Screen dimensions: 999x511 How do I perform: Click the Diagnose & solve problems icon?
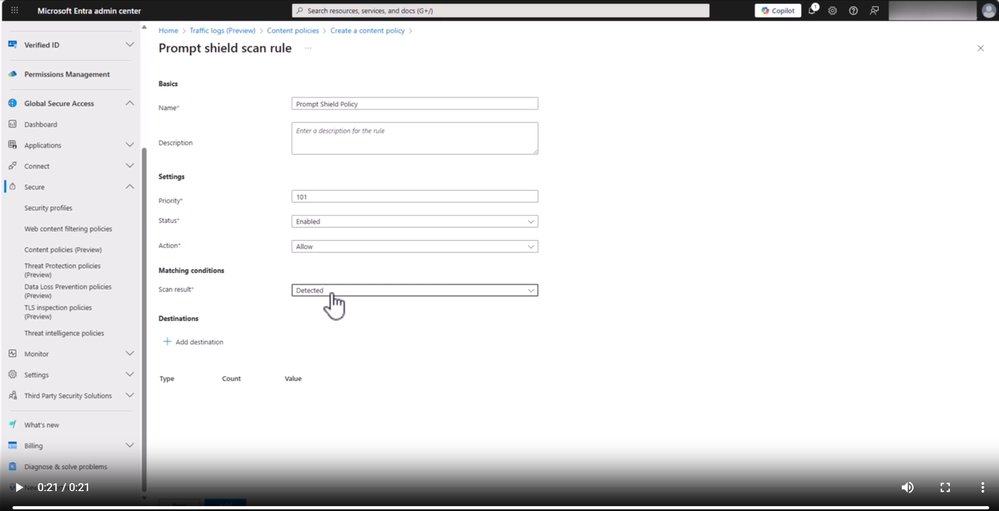12,466
